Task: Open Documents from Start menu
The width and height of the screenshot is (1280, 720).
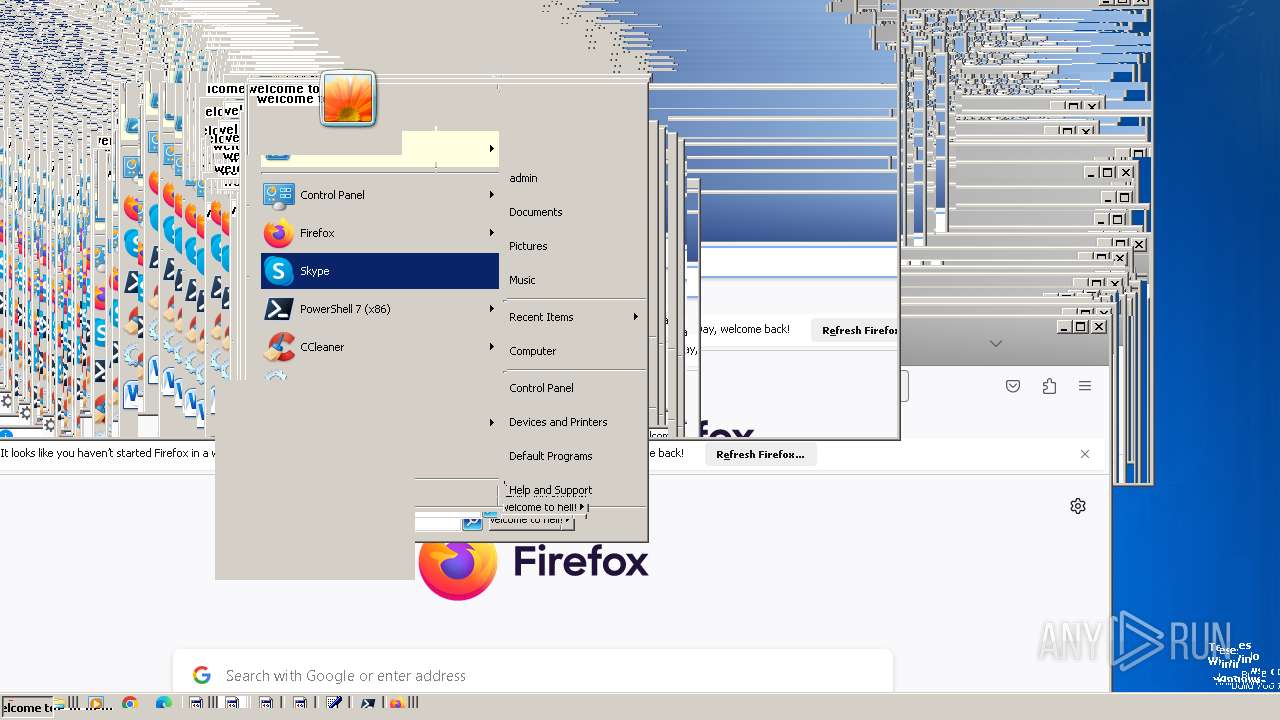Action: pos(535,212)
